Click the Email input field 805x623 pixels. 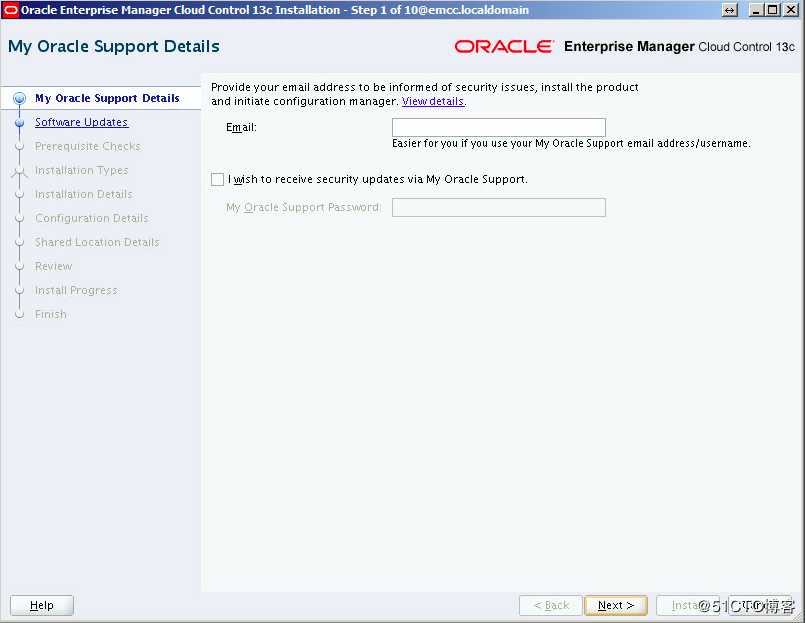pyautogui.click(x=499, y=127)
